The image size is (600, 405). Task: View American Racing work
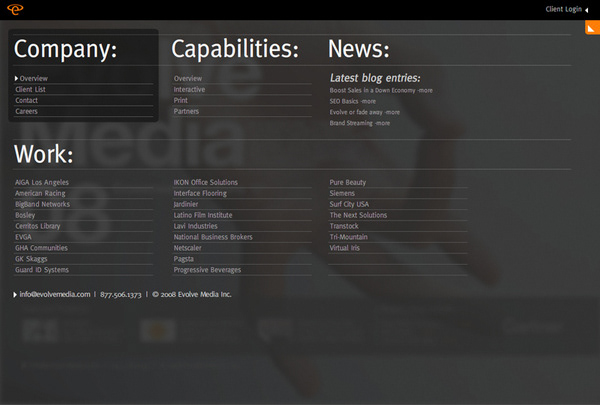click(x=40, y=193)
